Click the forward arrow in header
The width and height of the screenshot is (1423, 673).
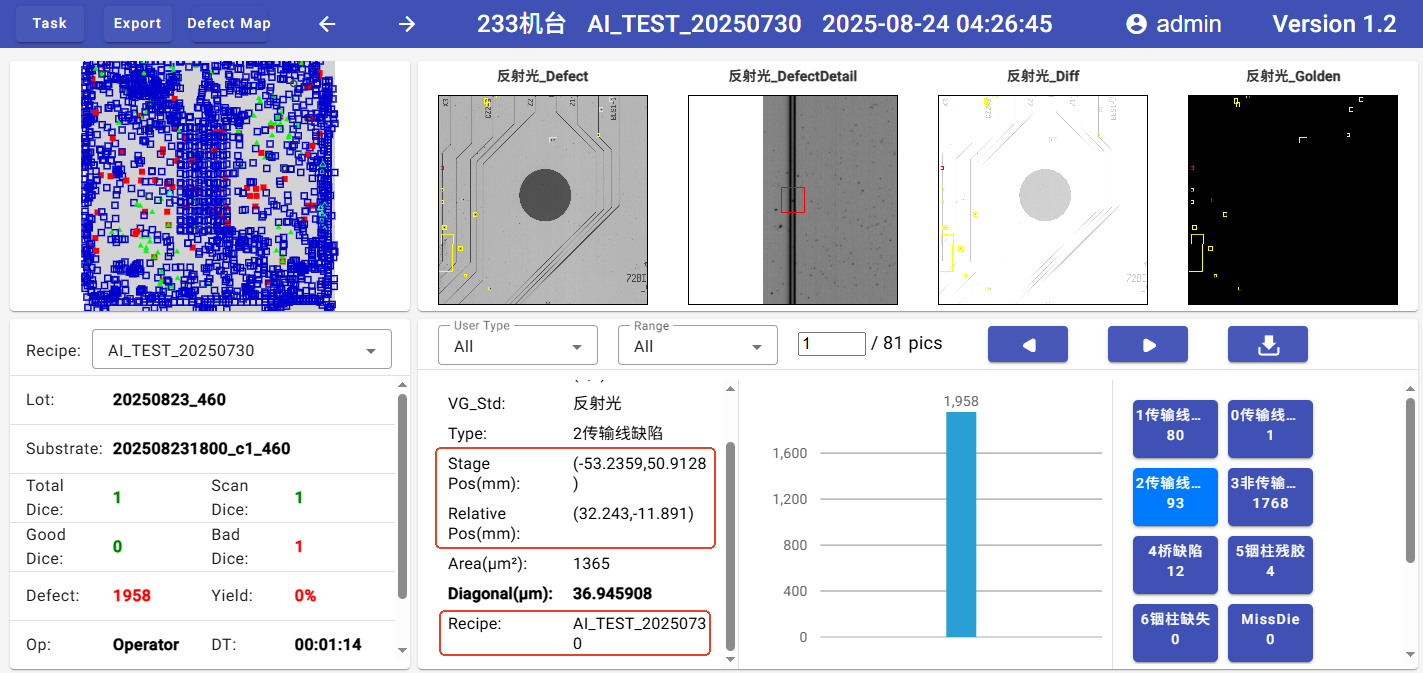[406, 24]
